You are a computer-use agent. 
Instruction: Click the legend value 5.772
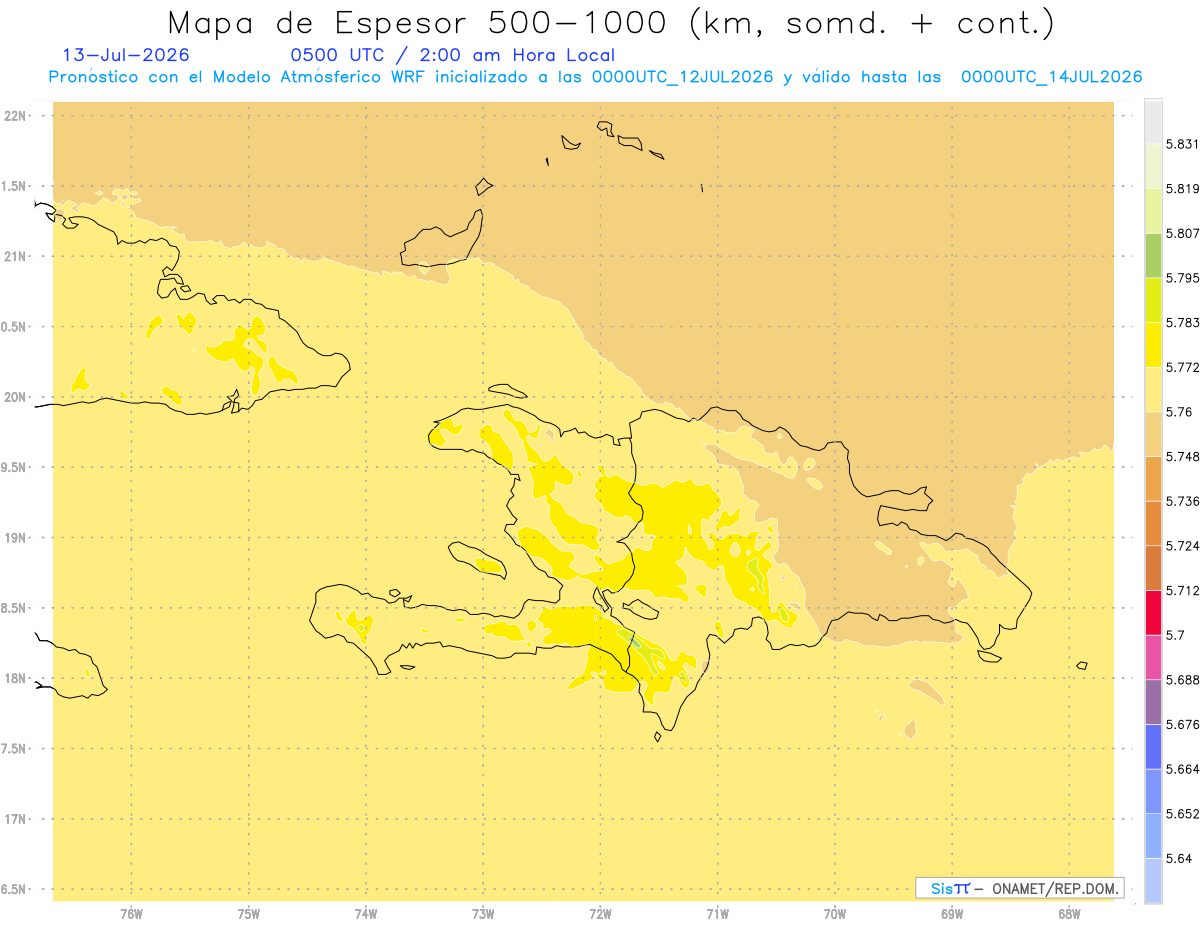point(1182,367)
